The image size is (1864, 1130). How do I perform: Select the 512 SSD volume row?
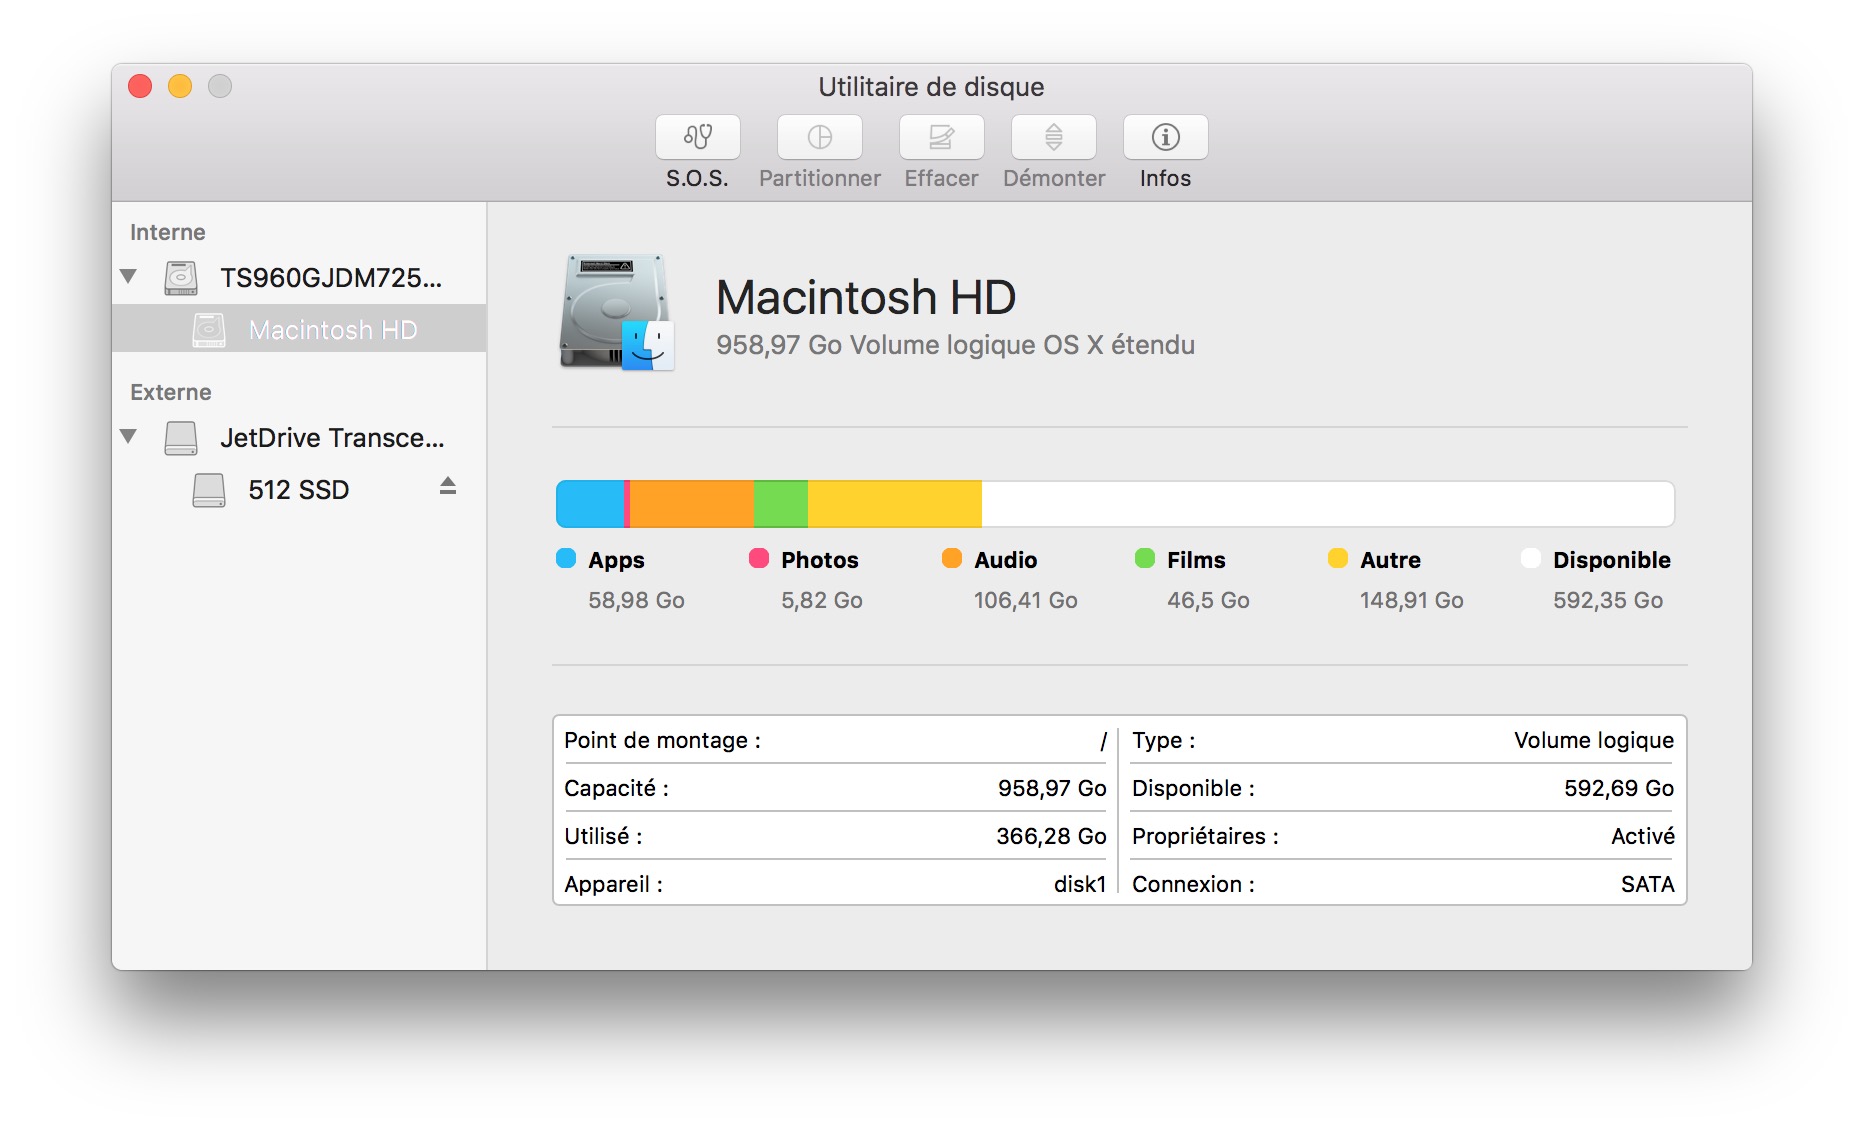(299, 489)
